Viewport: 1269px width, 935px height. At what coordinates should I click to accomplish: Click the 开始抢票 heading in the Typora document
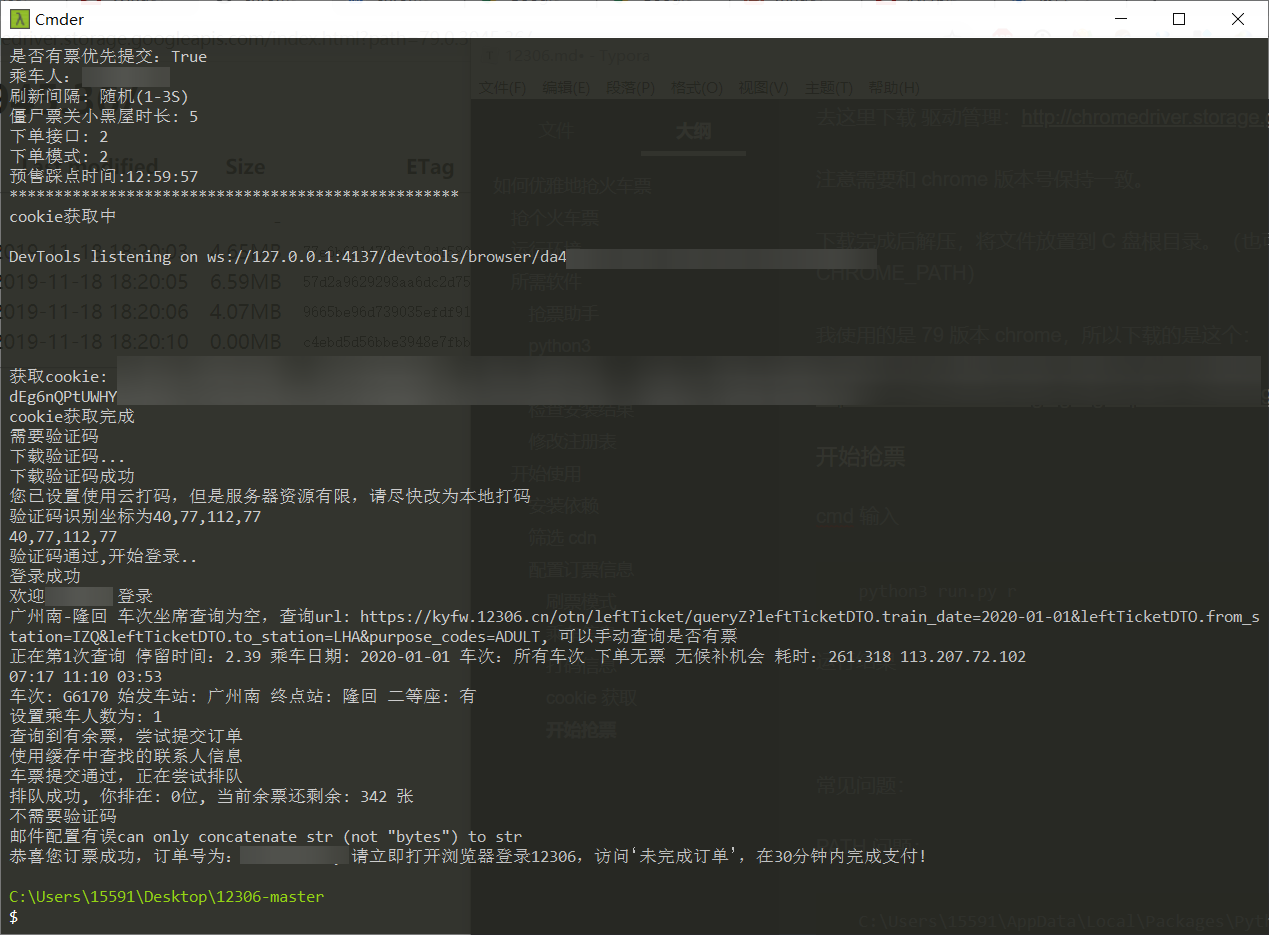pos(861,457)
